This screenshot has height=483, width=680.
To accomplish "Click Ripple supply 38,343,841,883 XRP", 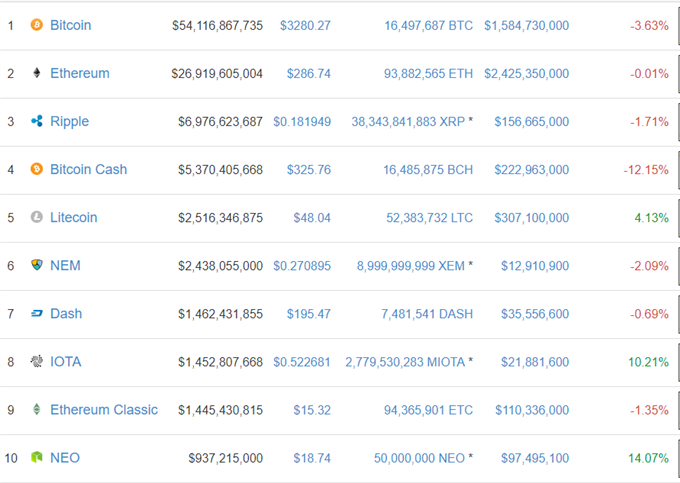I will [x=408, y=122].
